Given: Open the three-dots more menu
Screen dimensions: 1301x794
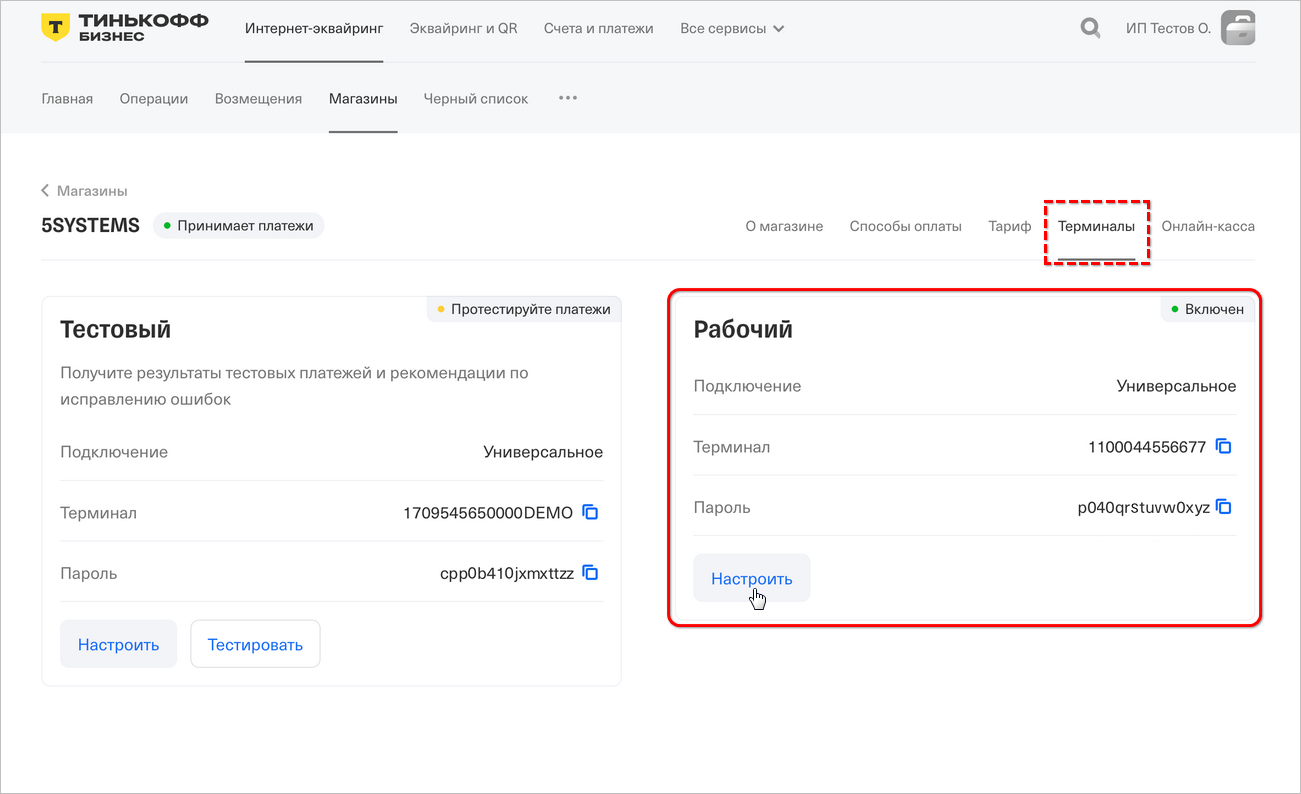Looking at the screenshot, I should 568,98.
